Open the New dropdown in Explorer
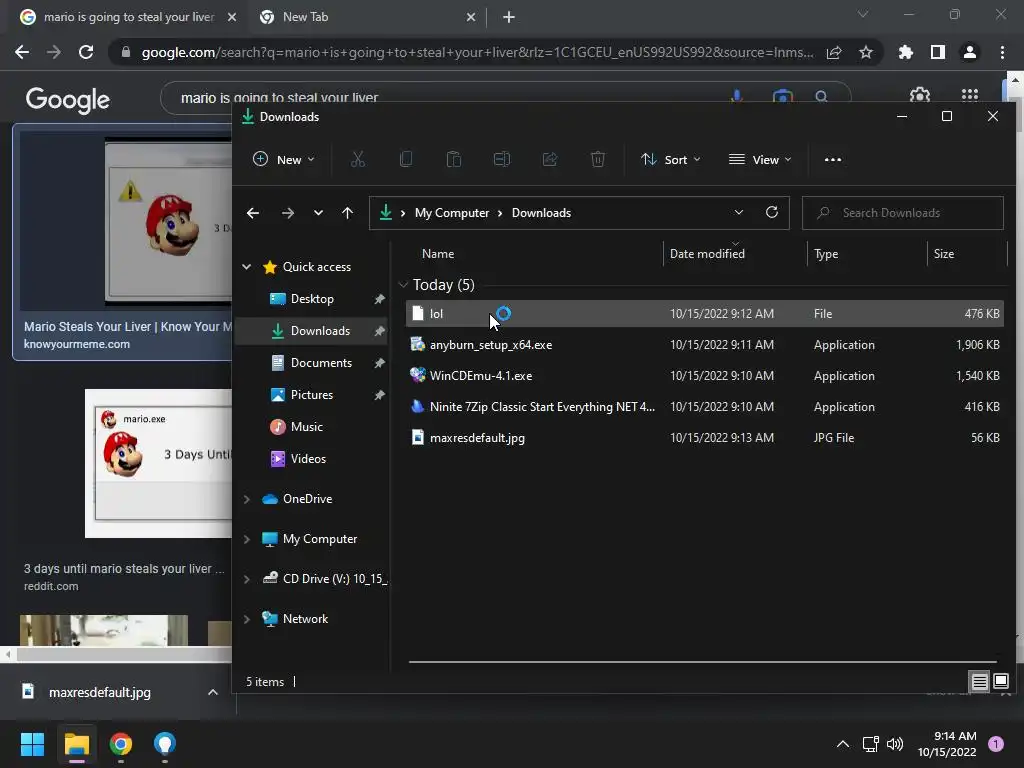Image resolution: width=1024 pixels, height=768 pixels. pos(283,159)
